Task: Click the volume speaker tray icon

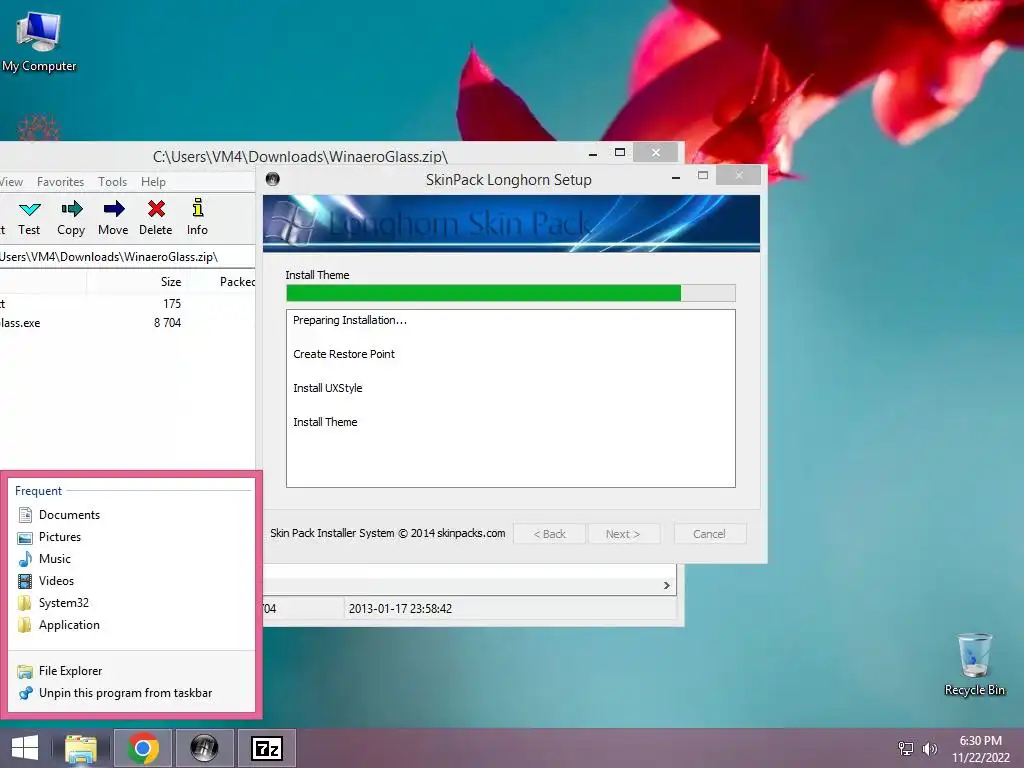Action: click(929, 748)
